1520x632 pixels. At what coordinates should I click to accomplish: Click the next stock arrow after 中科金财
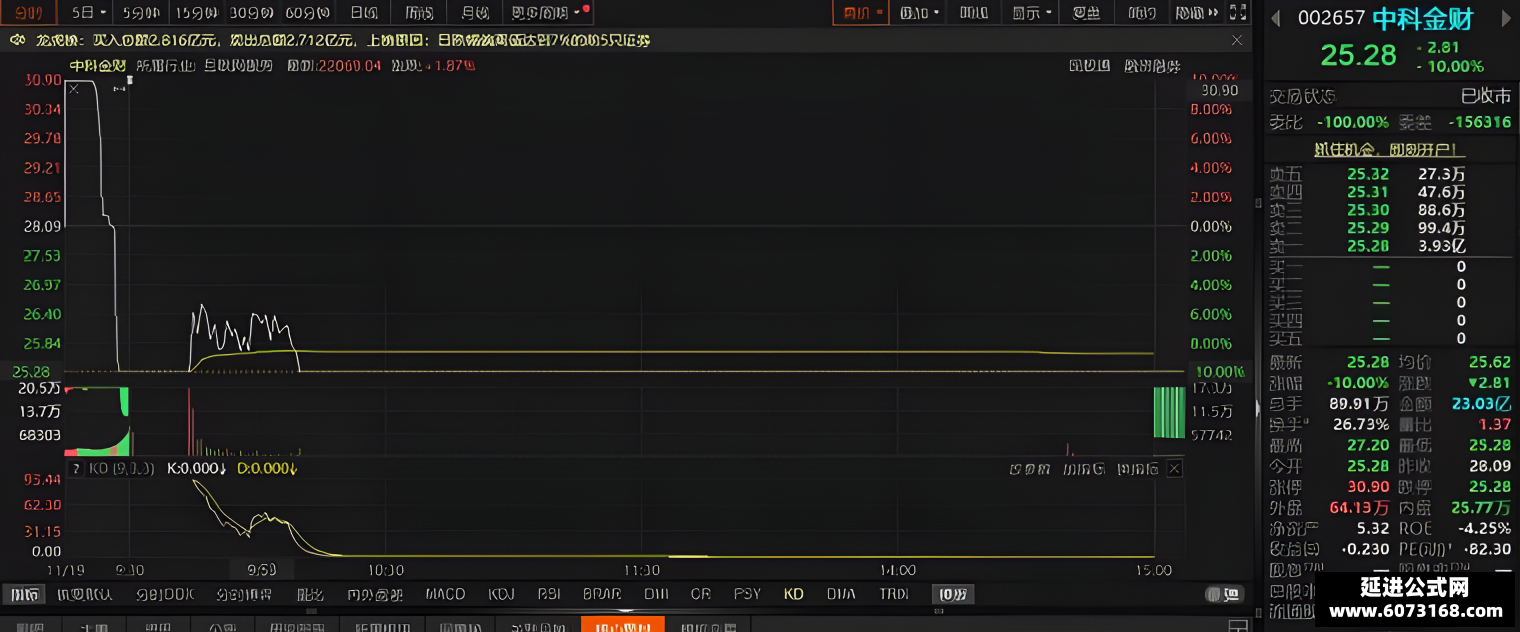(1506, 18)
